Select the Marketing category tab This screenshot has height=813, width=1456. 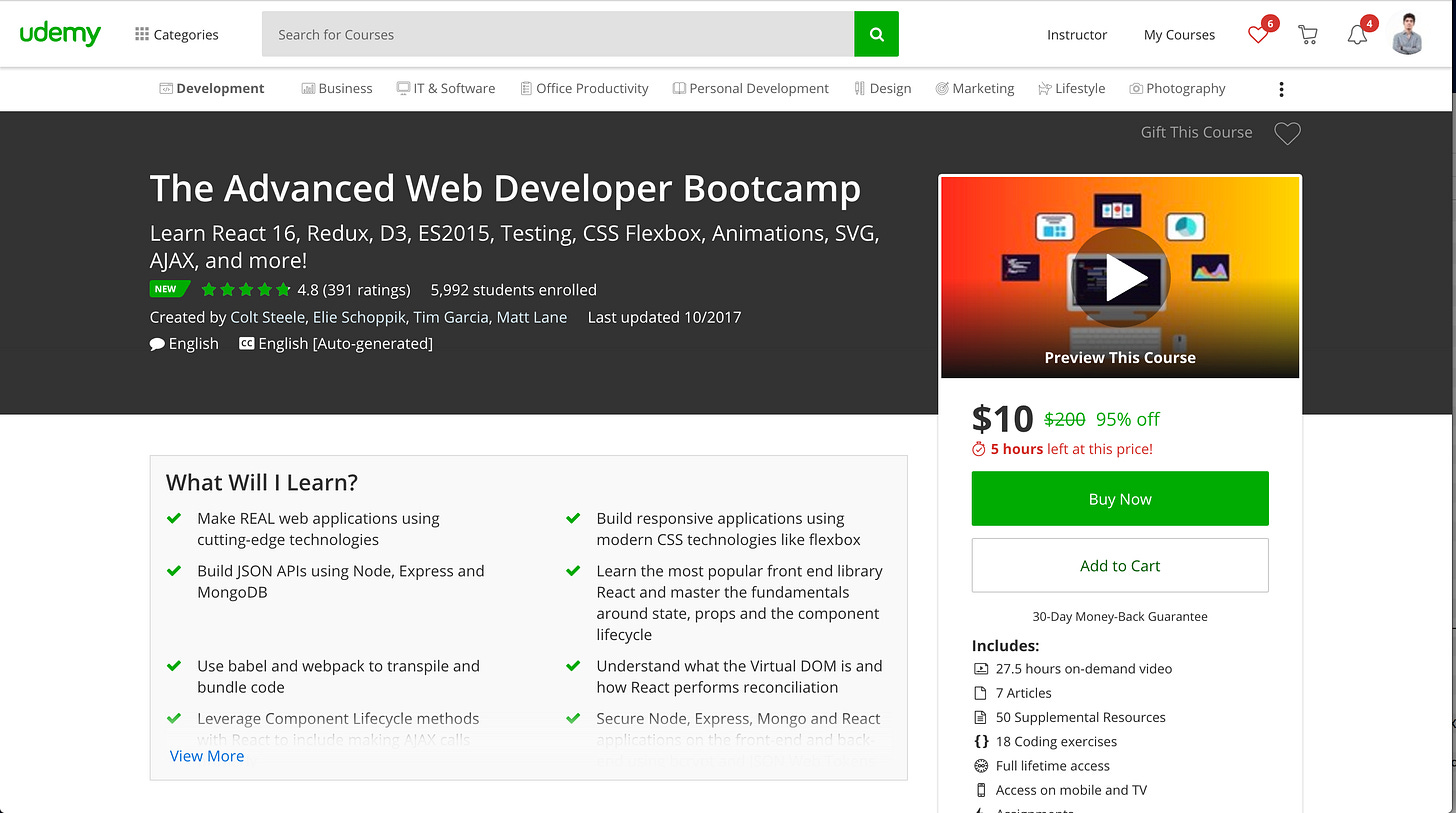(975, 88)
